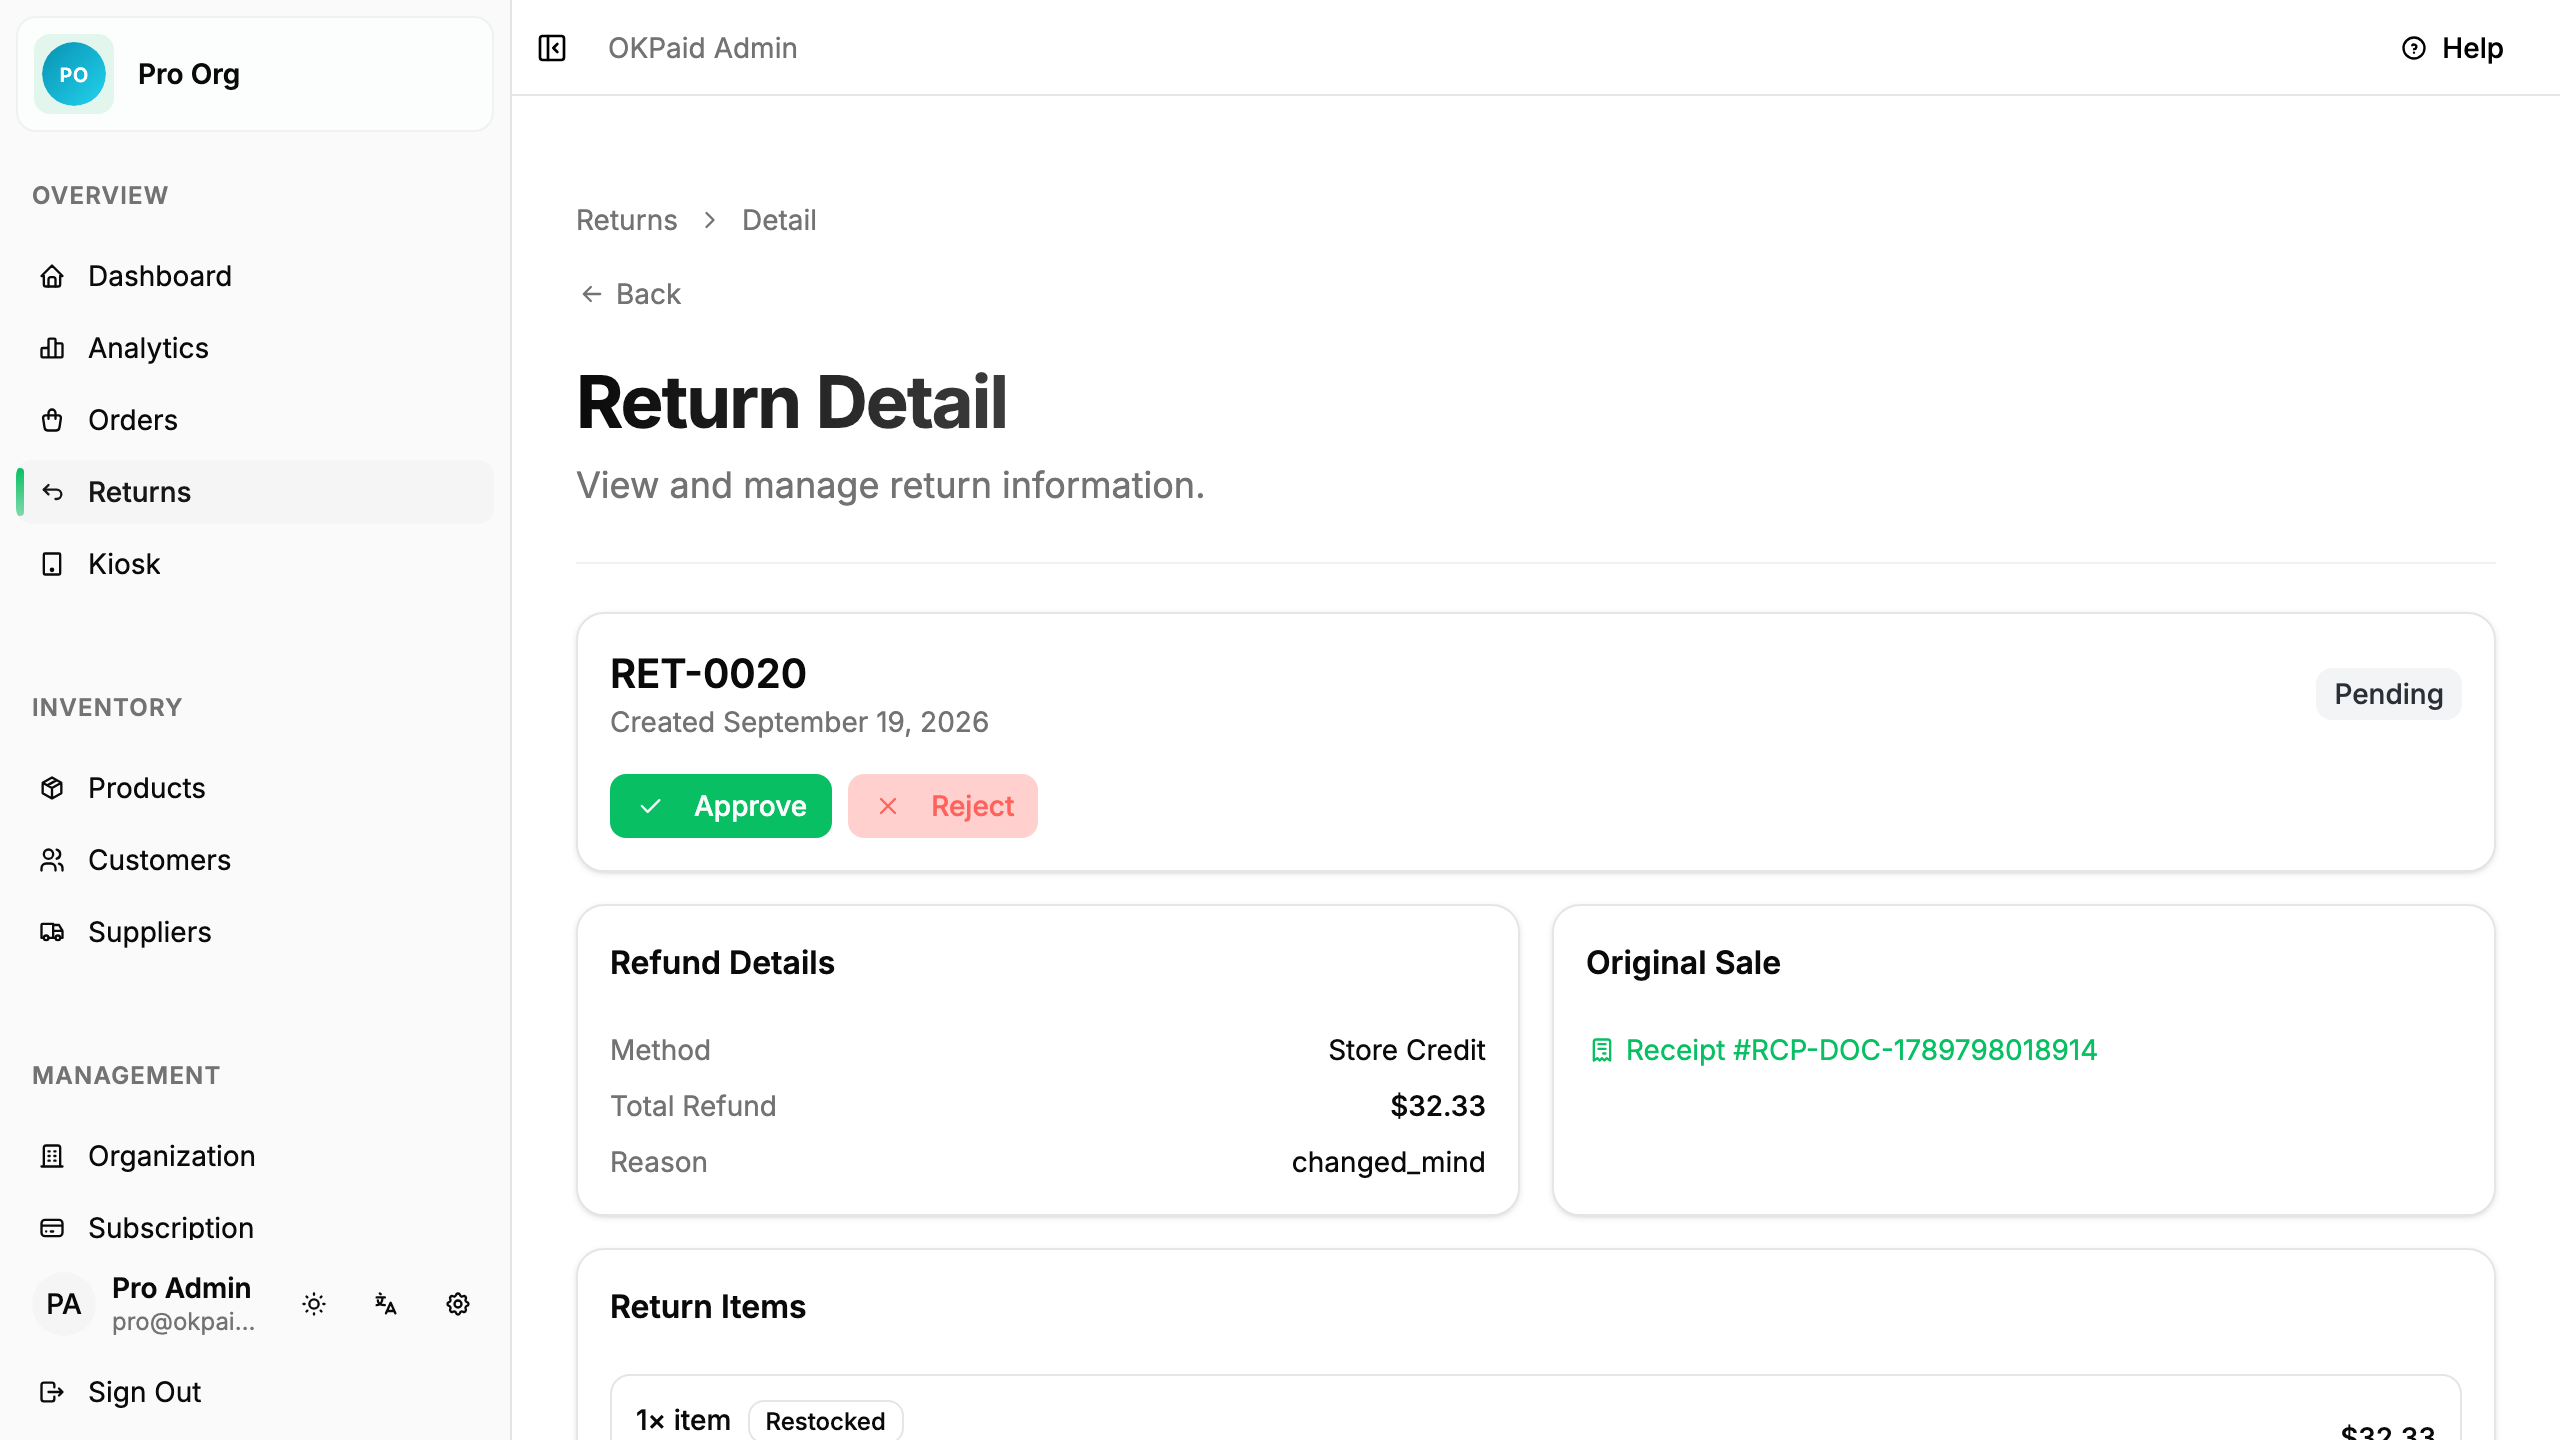The height and width of the screenshot is (1440, 2560).
Task: Click the changed_mind reason value
Action: [x=1388, y=1162]
